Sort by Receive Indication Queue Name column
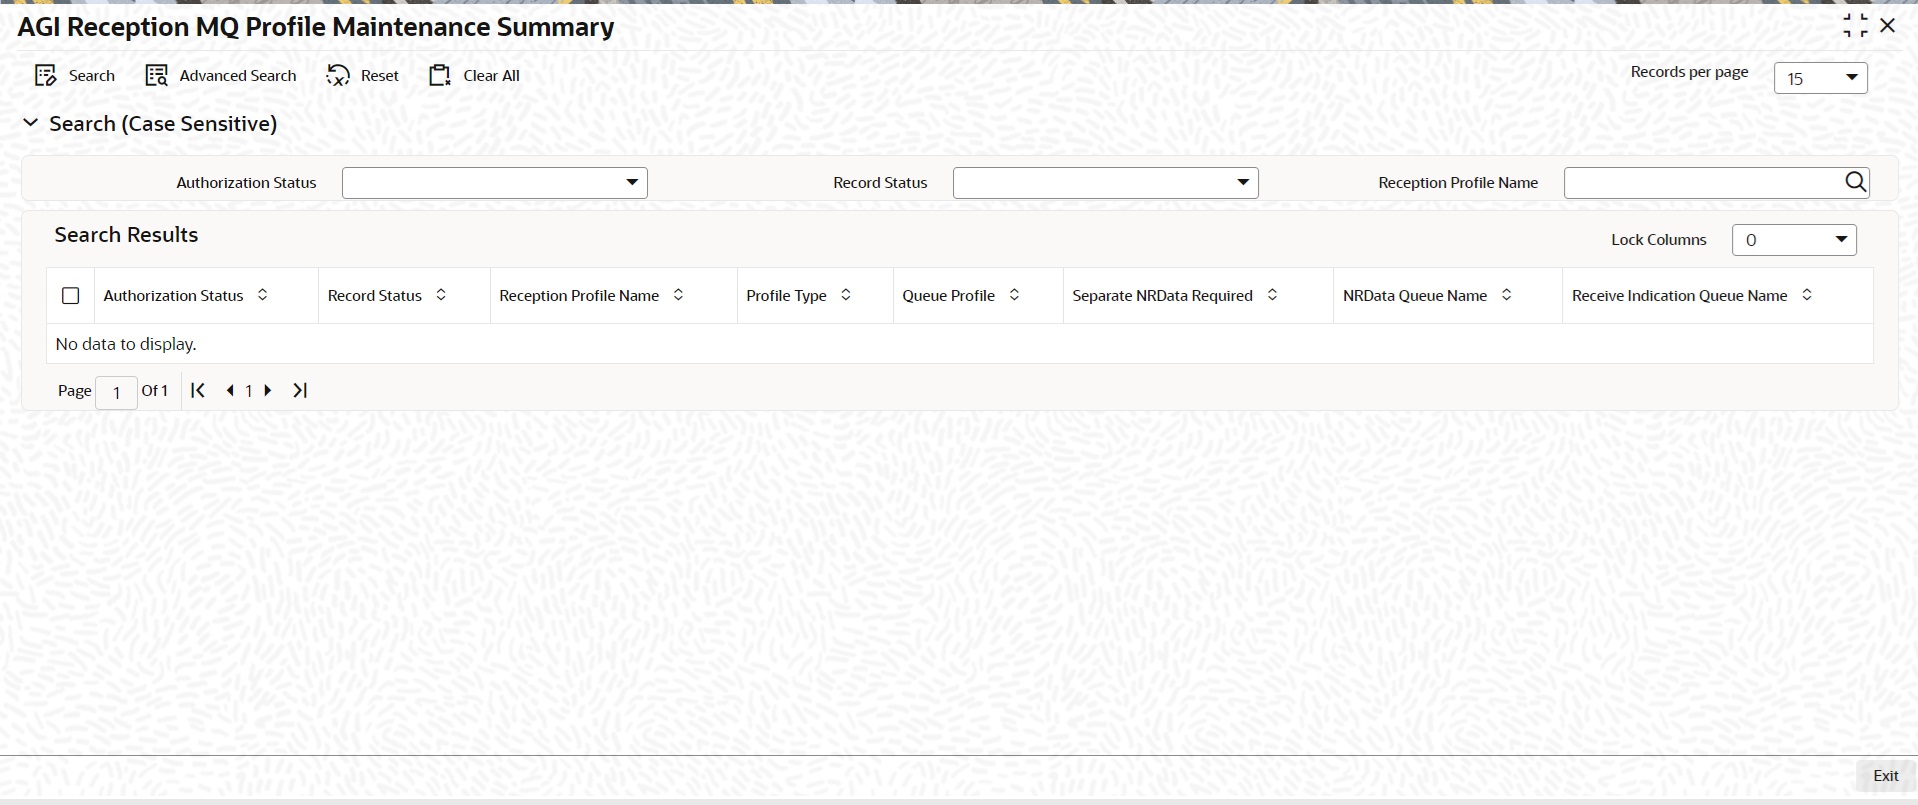 1807,295
